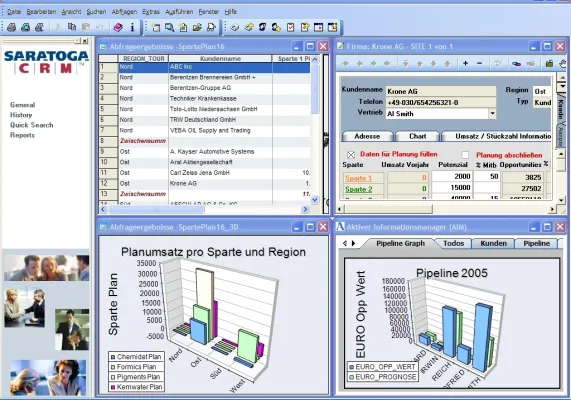Open the Sparte 1 link
The image size is (571, 400).
(x=358, y=178)
